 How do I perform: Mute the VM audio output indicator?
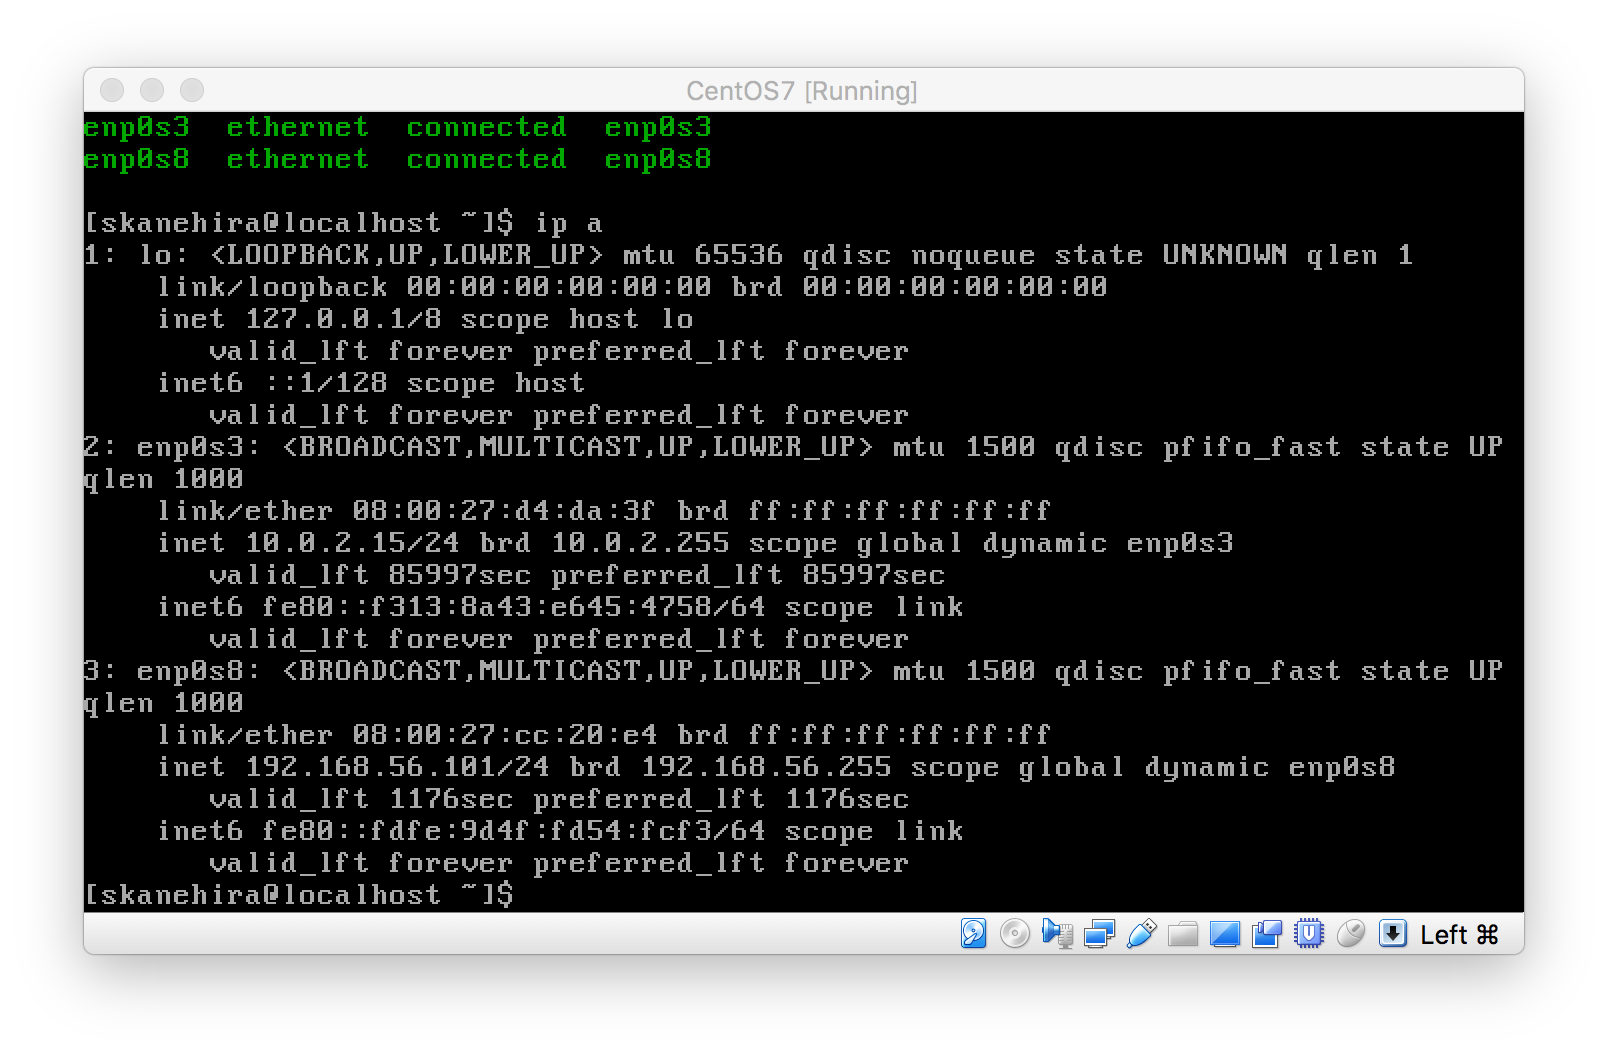[x=1057, y=933]
